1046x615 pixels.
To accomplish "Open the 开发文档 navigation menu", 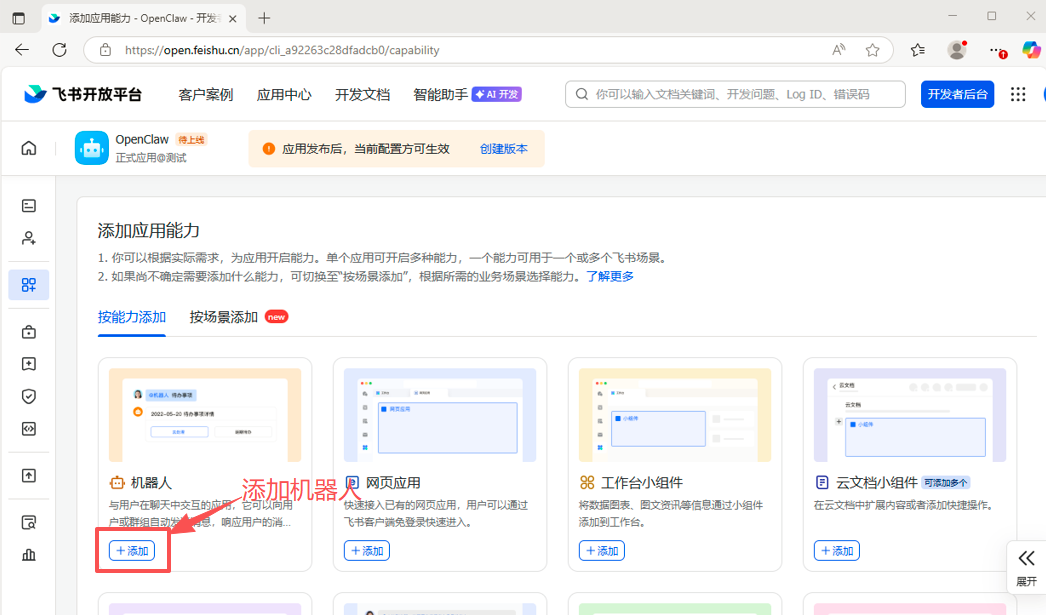I will point(361,93).
